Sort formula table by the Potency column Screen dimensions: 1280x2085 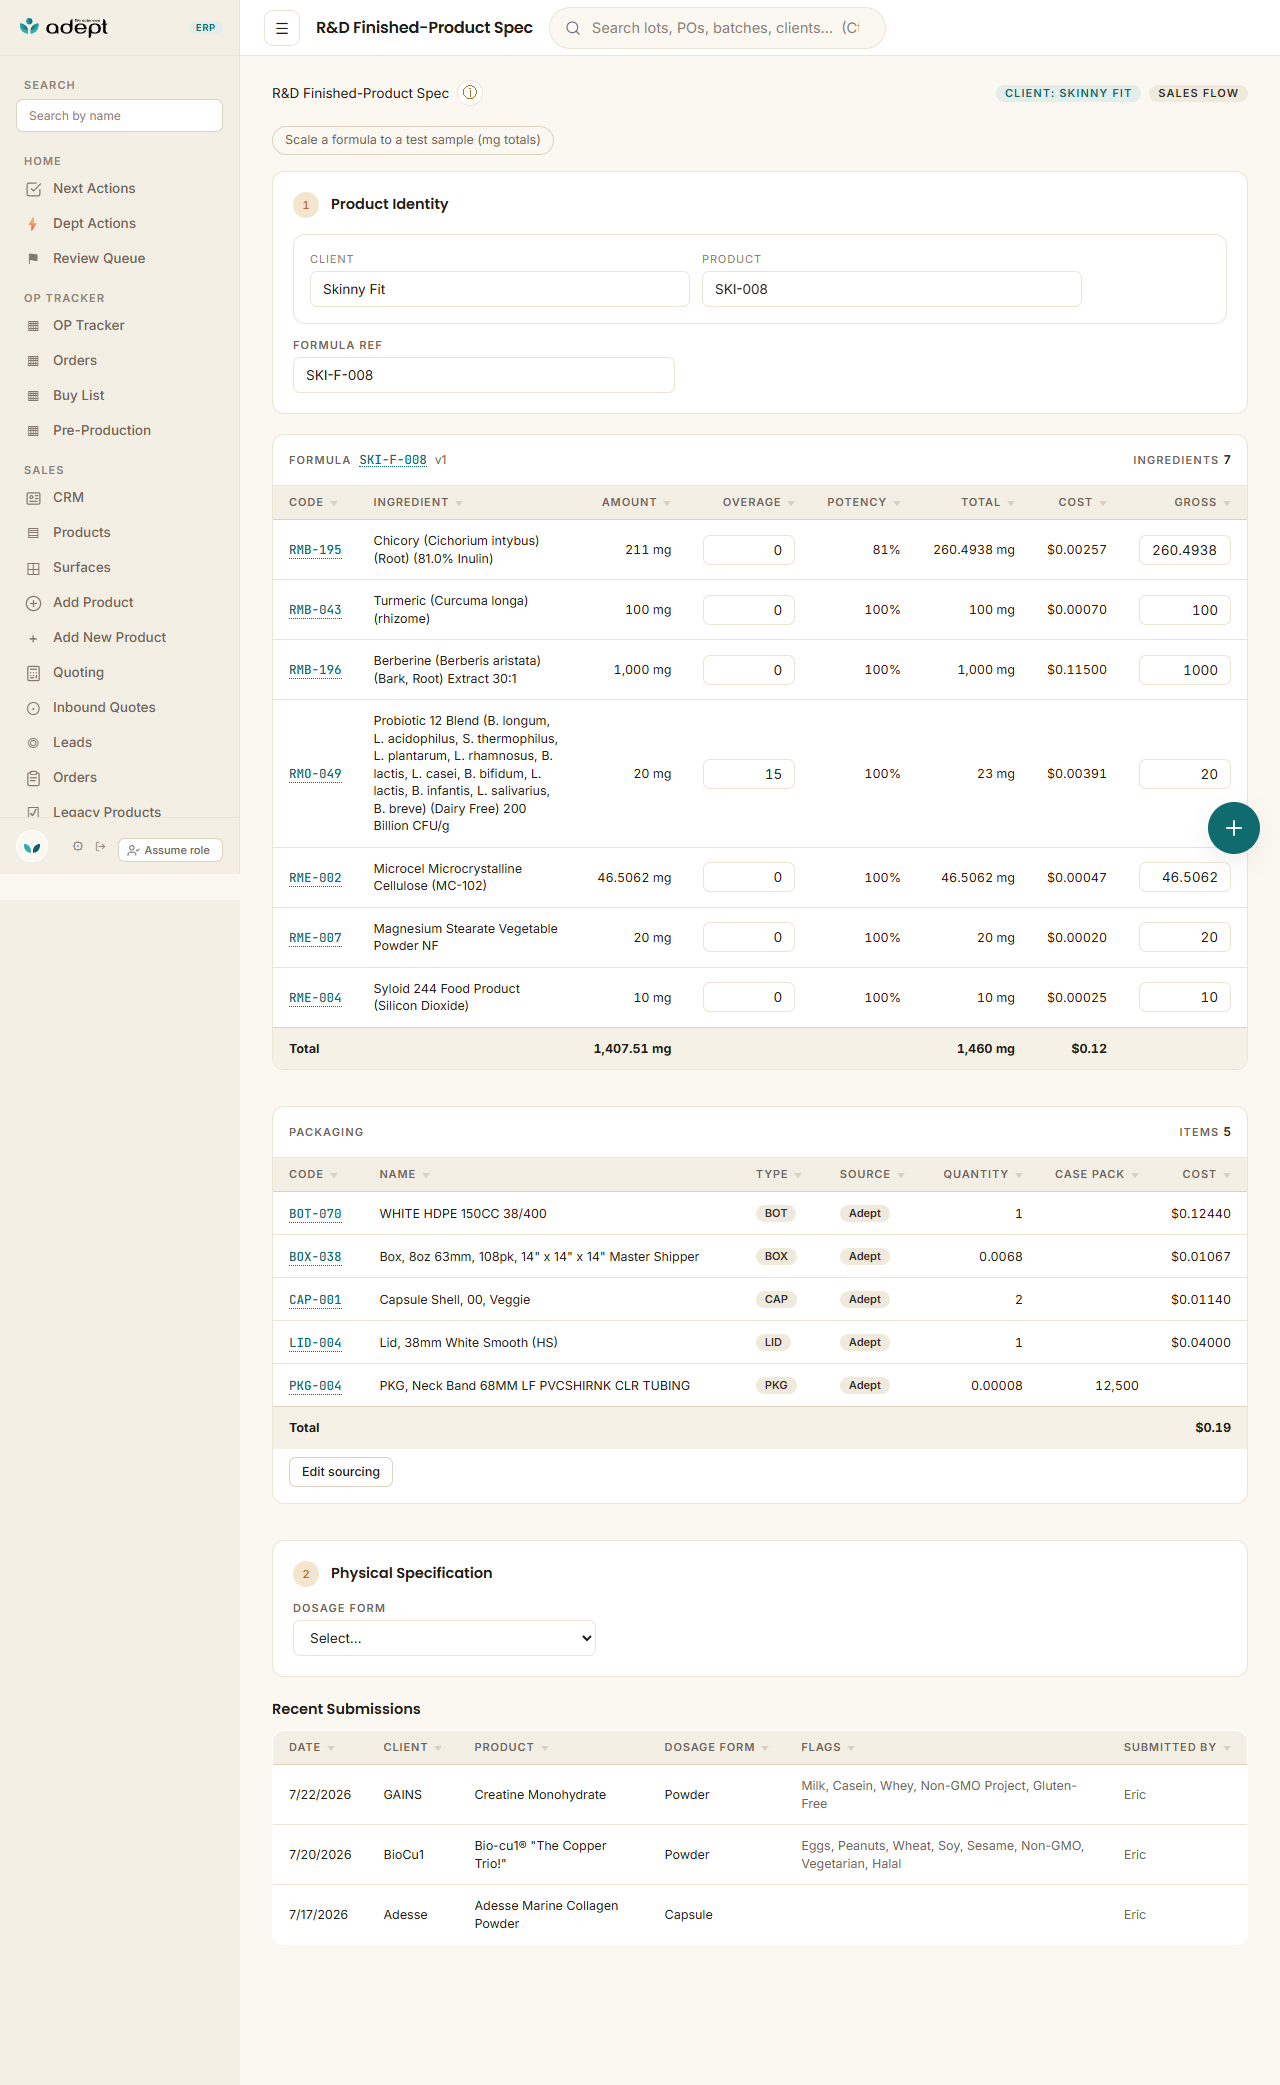pos(863,502)
